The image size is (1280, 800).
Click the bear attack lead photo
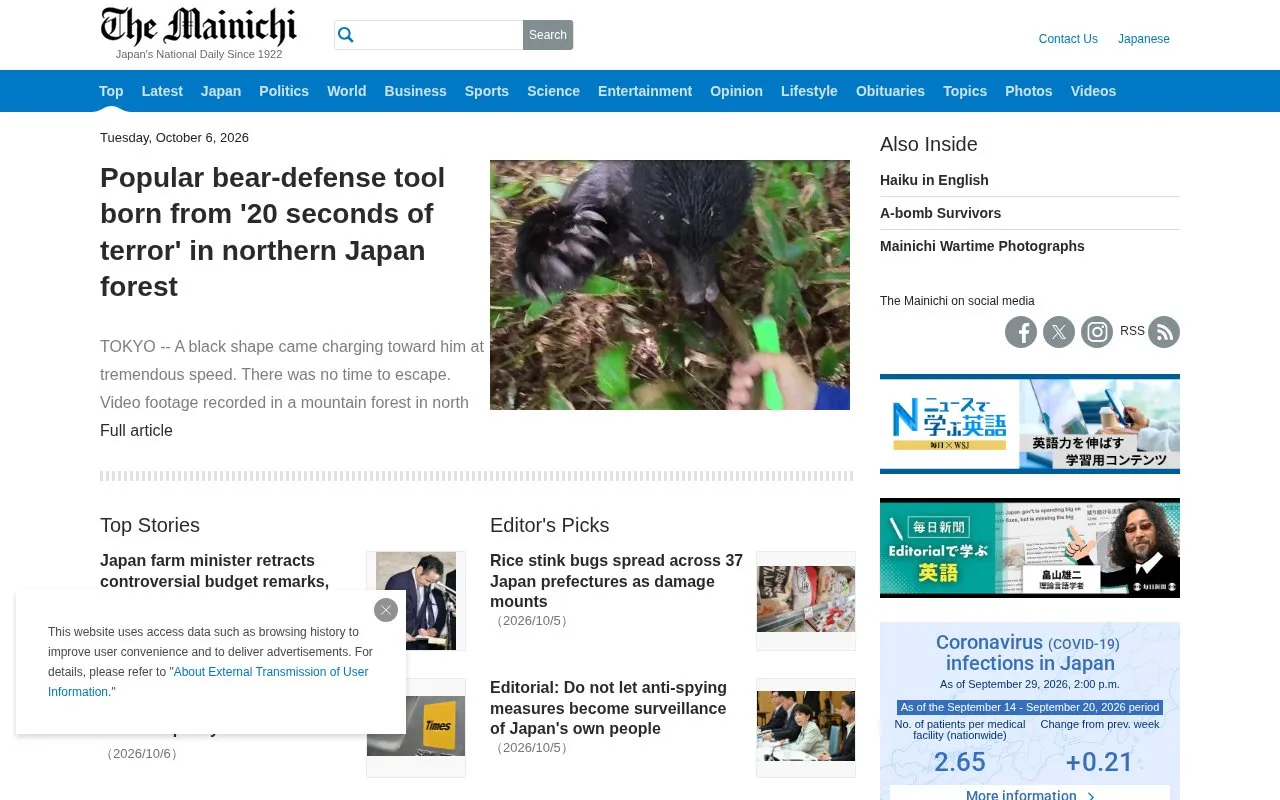(670, 285)
